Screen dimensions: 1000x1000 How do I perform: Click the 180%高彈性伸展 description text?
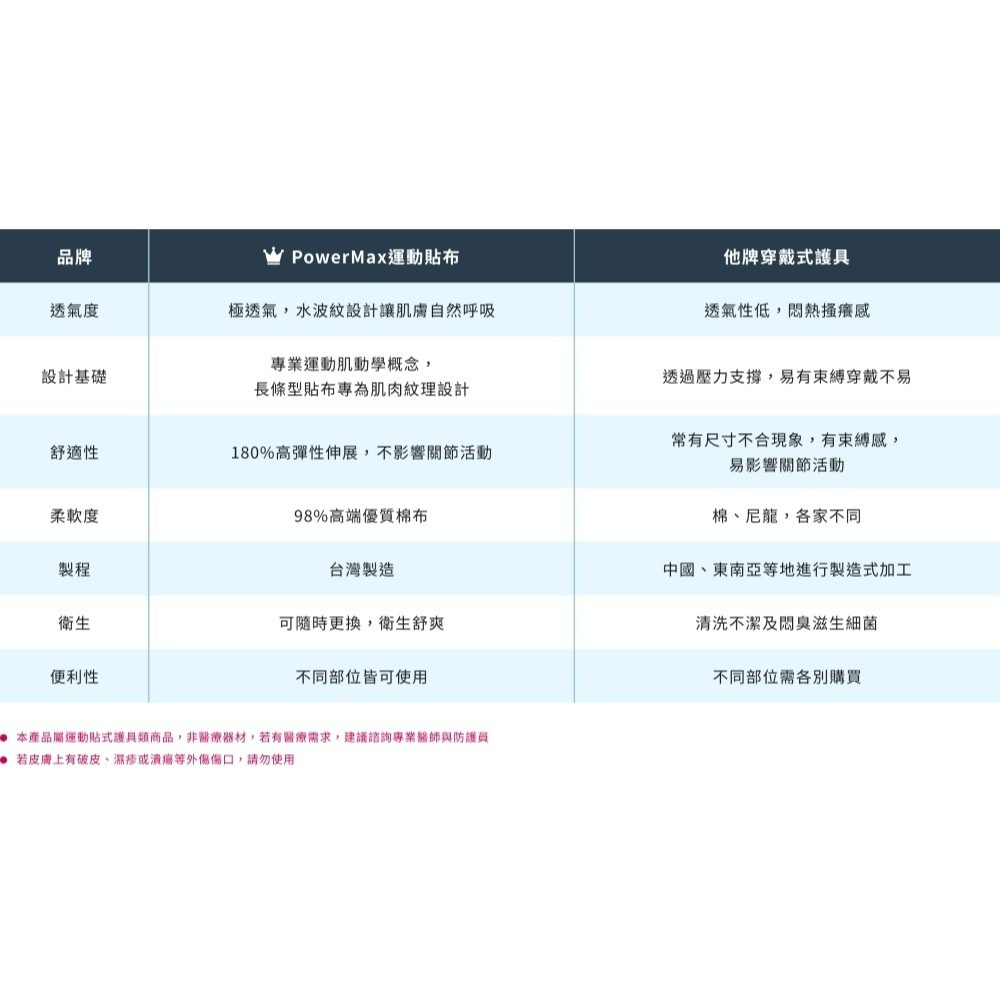tap(361, 452)
